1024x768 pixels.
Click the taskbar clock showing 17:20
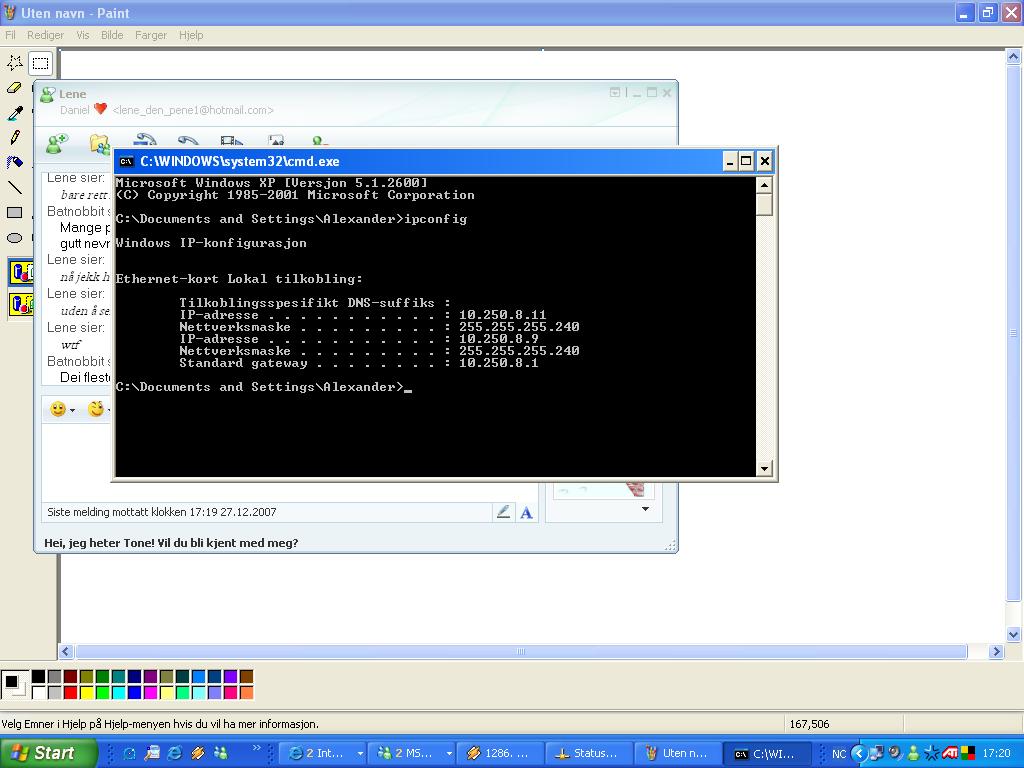tap(996, 754)
